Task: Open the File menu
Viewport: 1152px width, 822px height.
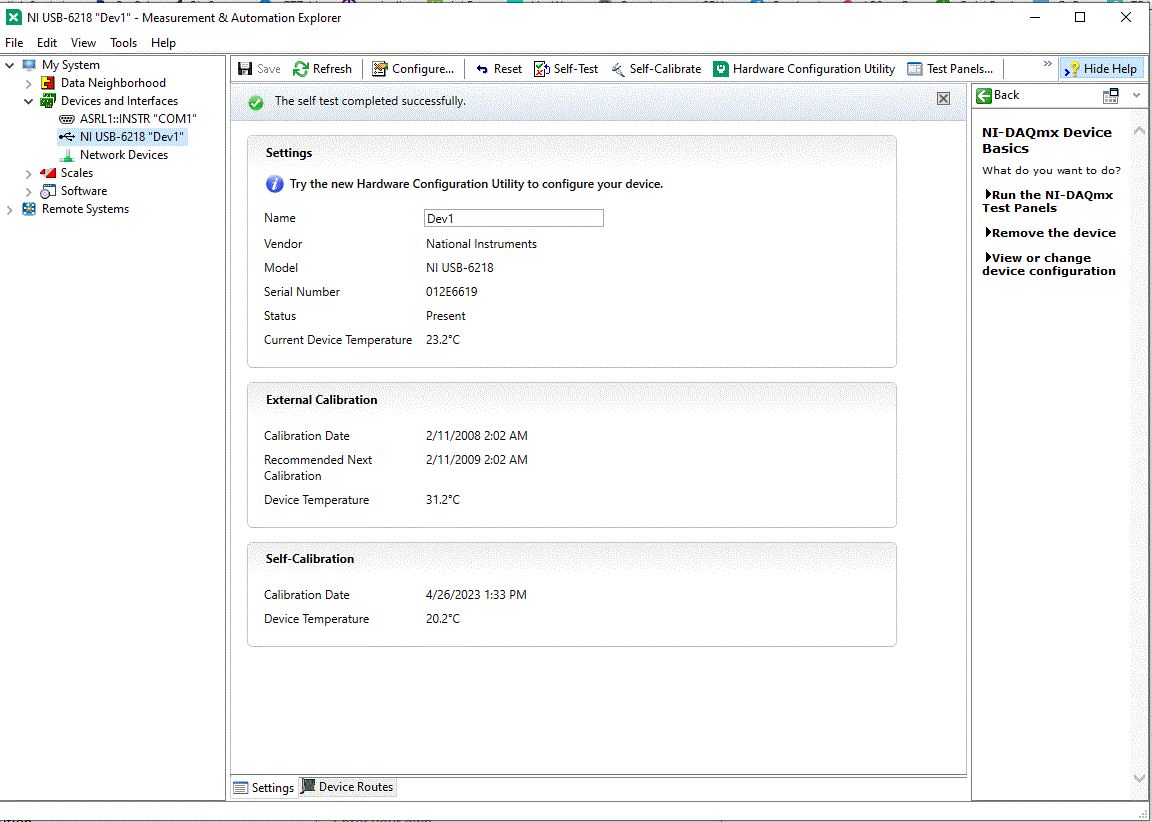Action: coord(14,43)
